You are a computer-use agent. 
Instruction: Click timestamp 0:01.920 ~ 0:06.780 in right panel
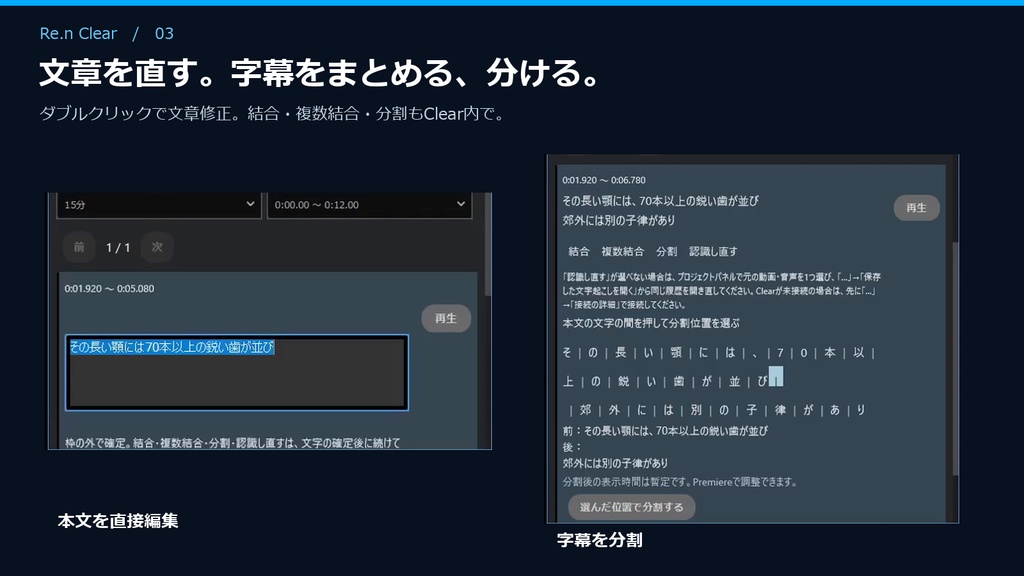[603, 180]
